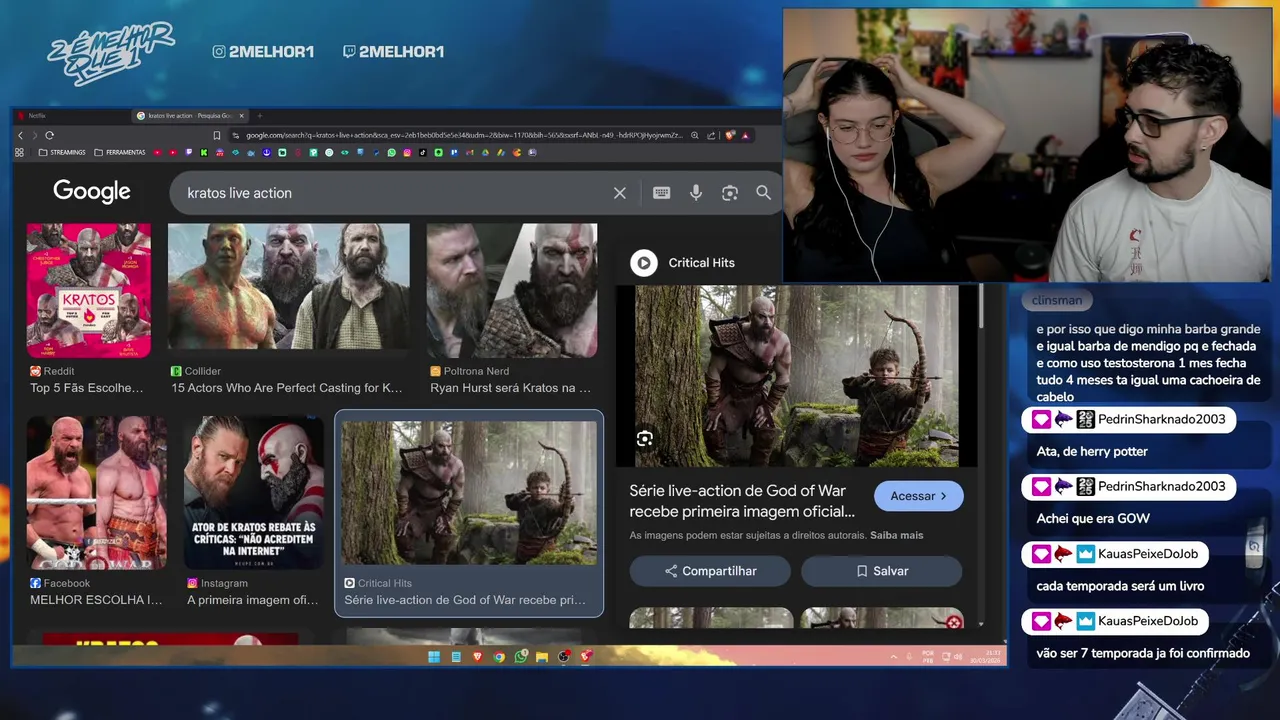
Task: Show hidden system tray icons
Action: (x=894, y=657)
